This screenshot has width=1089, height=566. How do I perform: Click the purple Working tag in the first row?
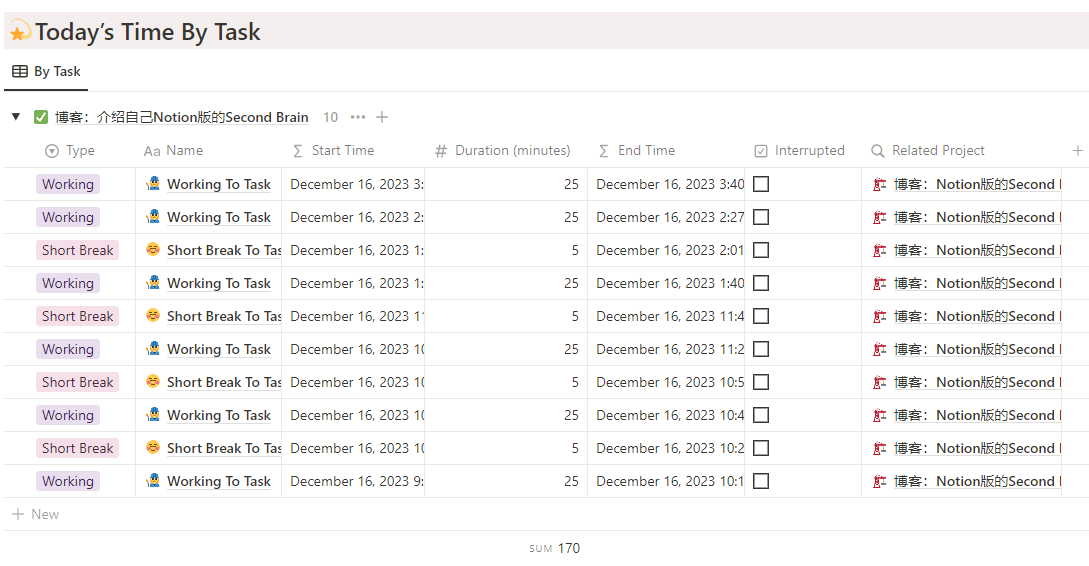(68, 184)
